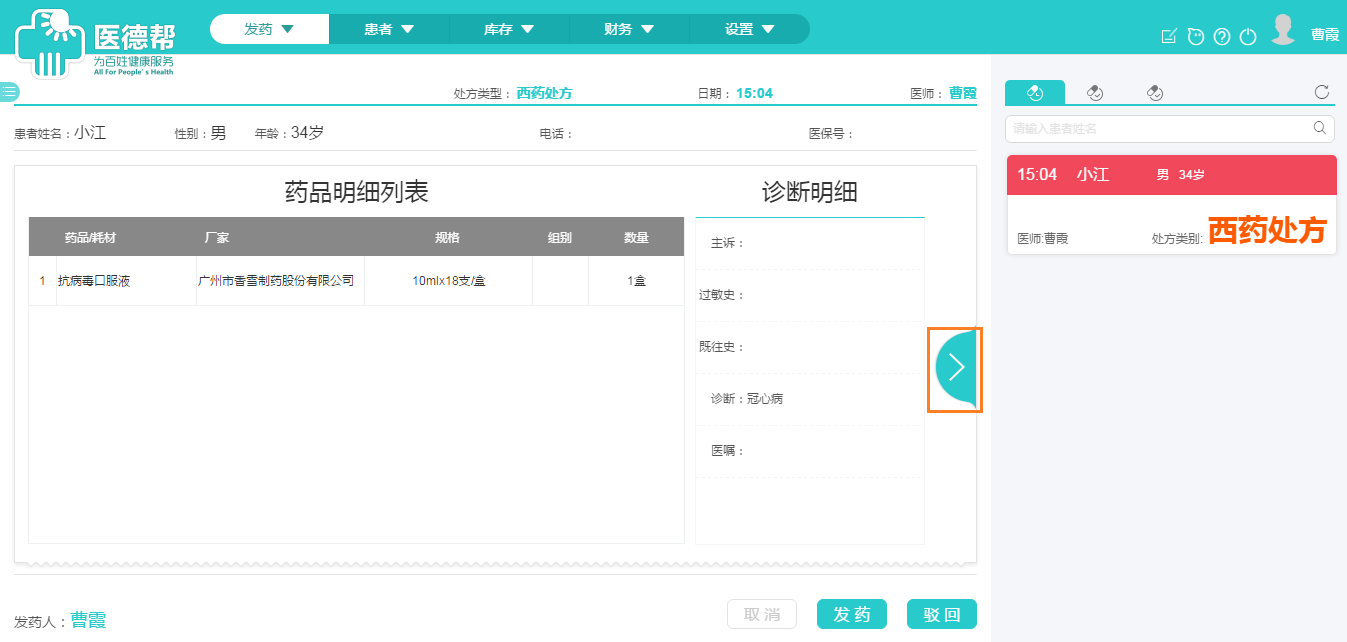This screenshot has width=1347, height=642.
Task: Open the edit note icon in the header
Action: click(x=1169, y=37)
